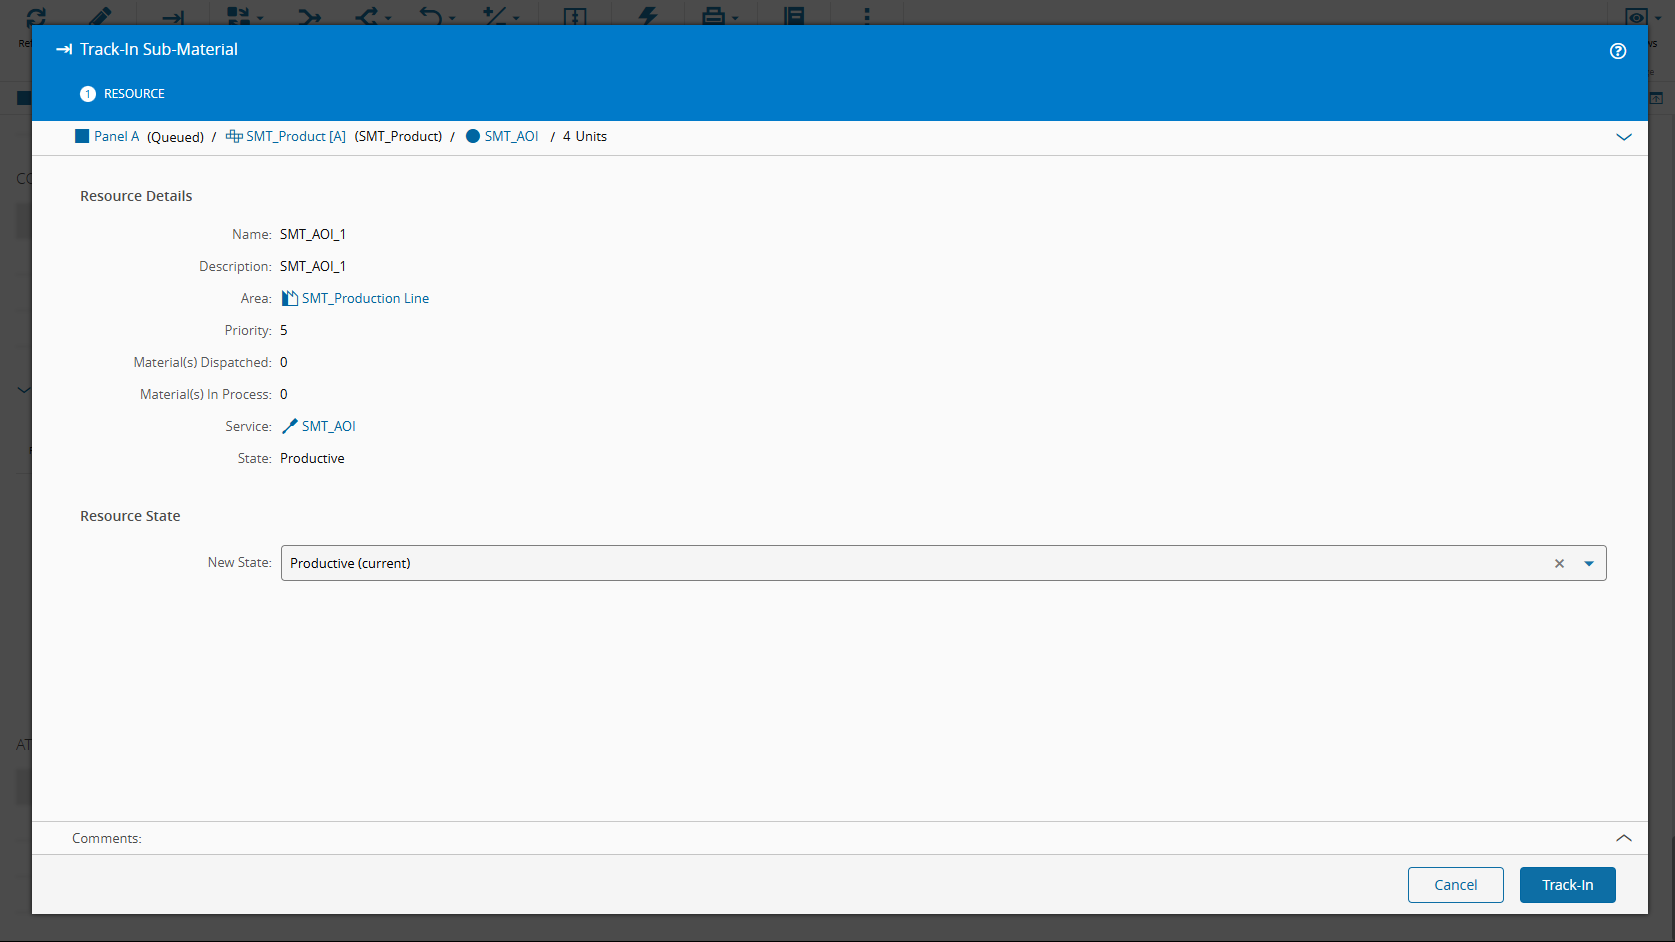The image size is (1675, 942).
Task: Click the Material(s) In Process value 0
Action: click(284, 394)
